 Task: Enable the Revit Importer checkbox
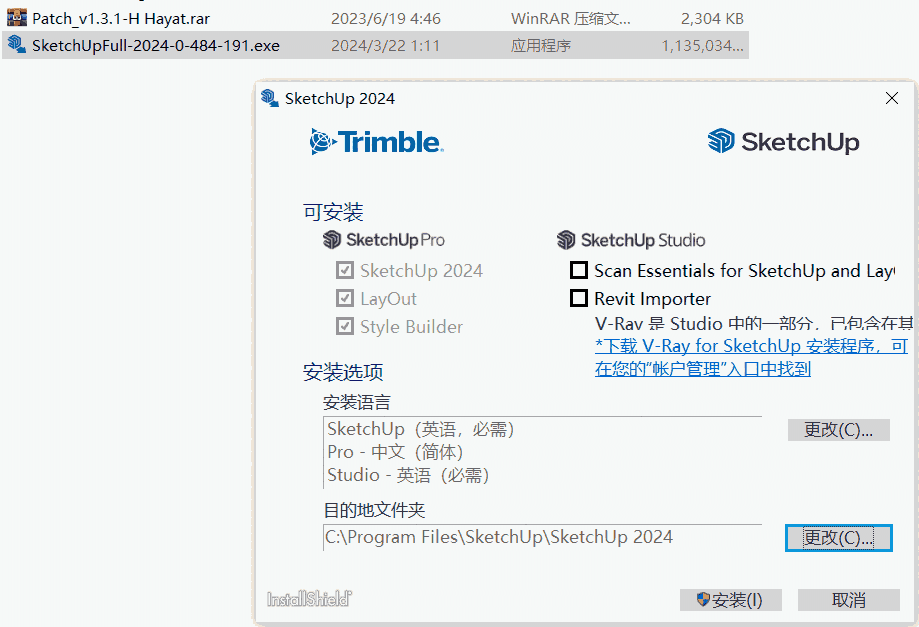579,298
